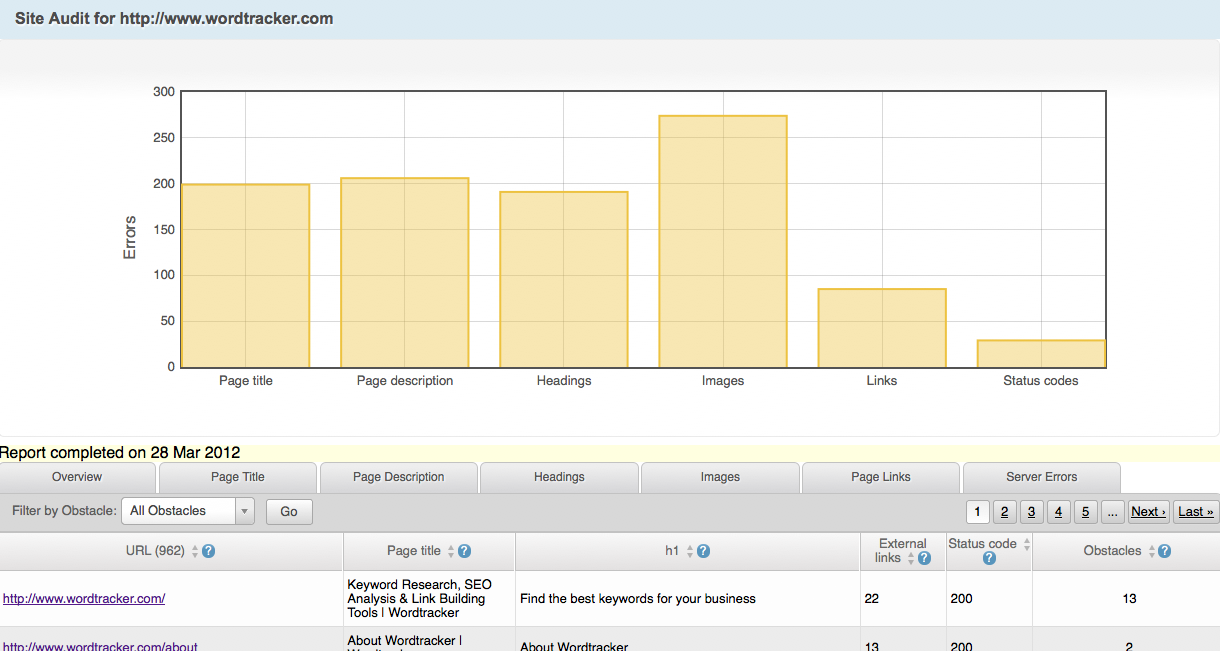
Task: Go to results page 5
Action: tap(1086, 511)
